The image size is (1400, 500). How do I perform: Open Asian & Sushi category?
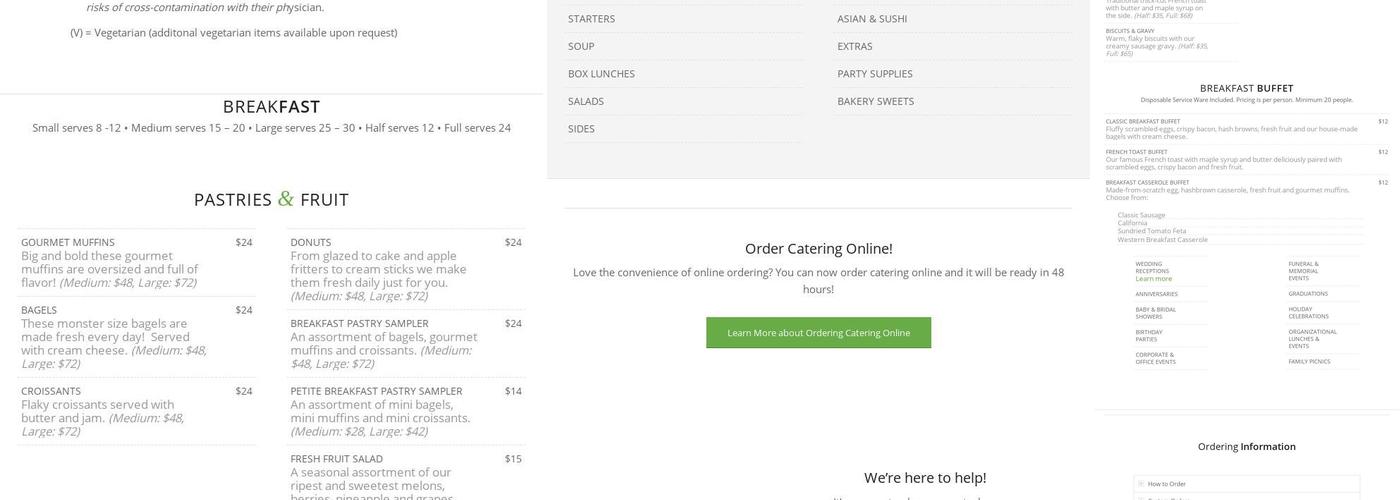(x=872, y=19)
